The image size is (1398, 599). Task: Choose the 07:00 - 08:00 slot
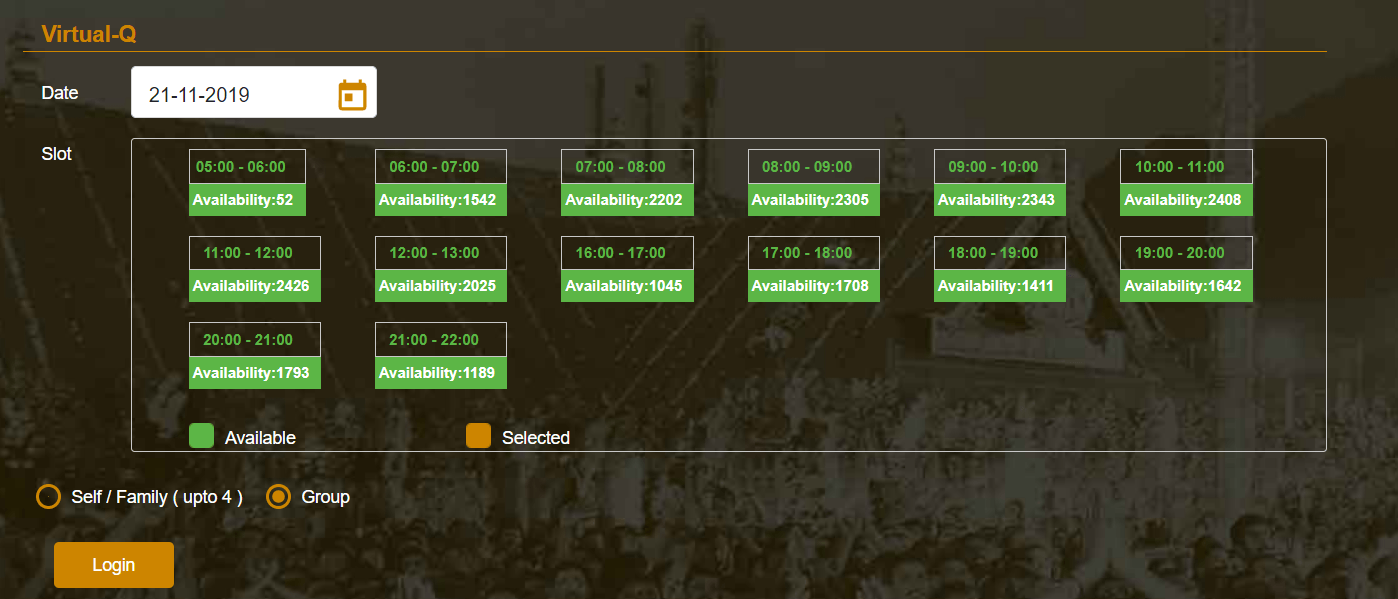point(627,167)
